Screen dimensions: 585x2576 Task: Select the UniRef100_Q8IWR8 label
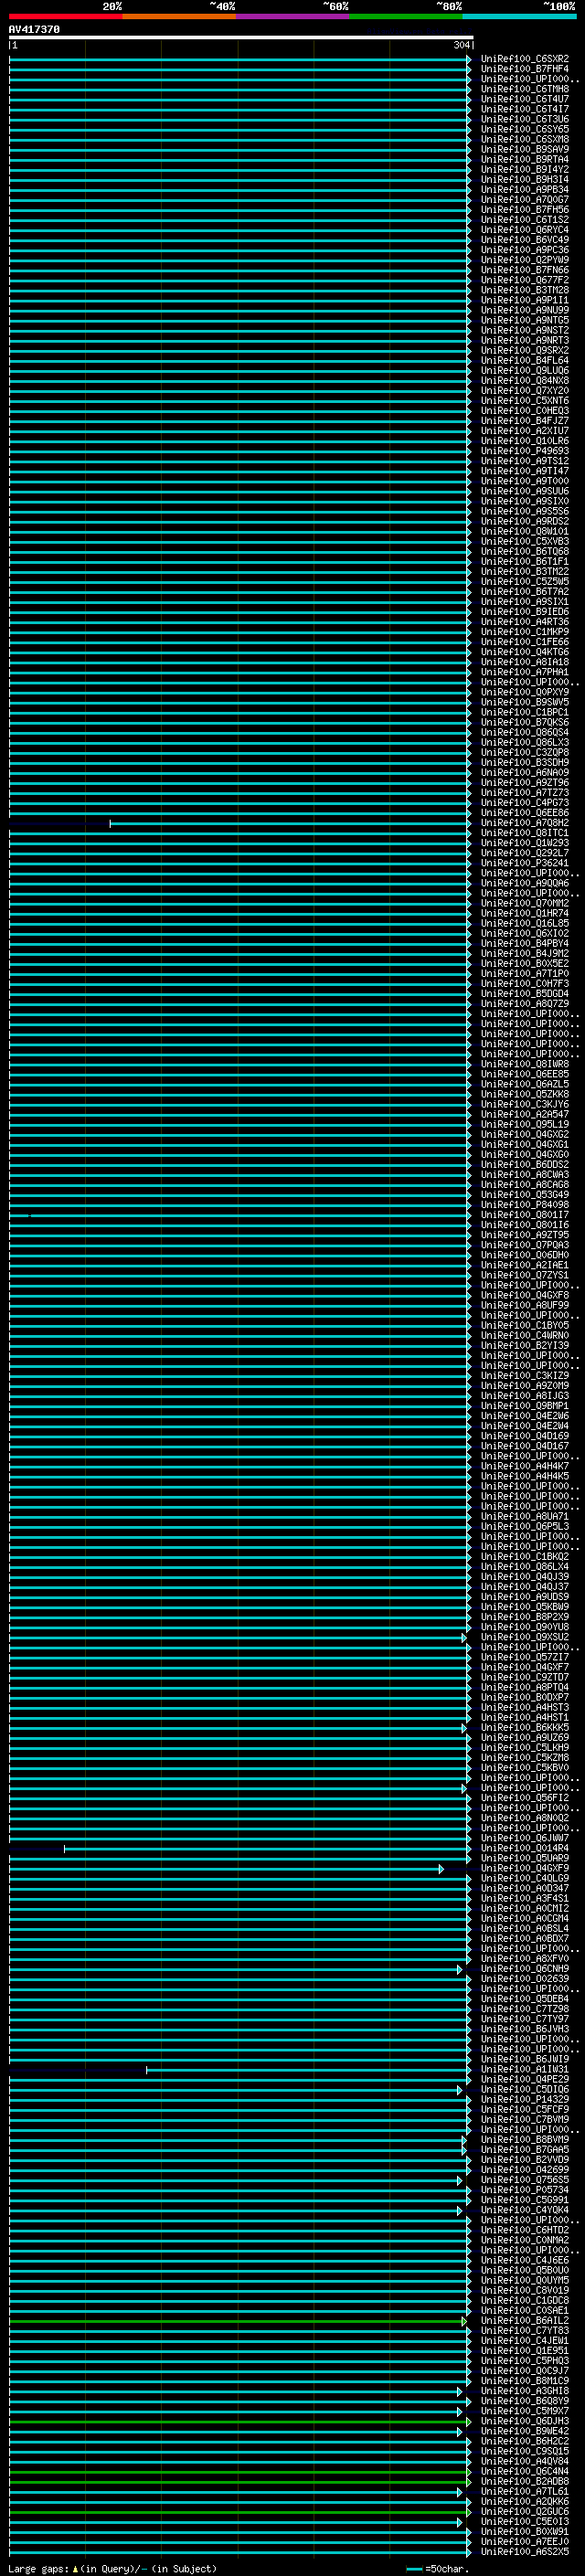tap(525, 1064)
